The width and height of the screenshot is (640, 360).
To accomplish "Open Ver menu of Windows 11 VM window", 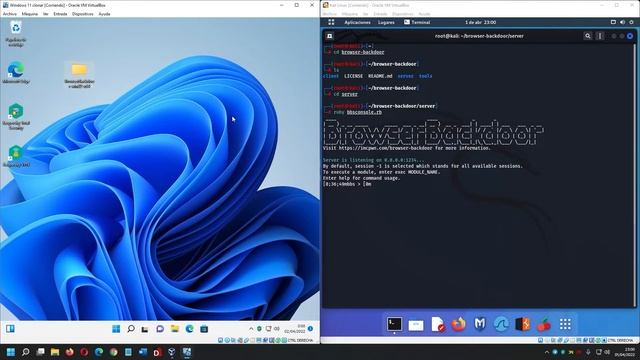I will (46, 14).
